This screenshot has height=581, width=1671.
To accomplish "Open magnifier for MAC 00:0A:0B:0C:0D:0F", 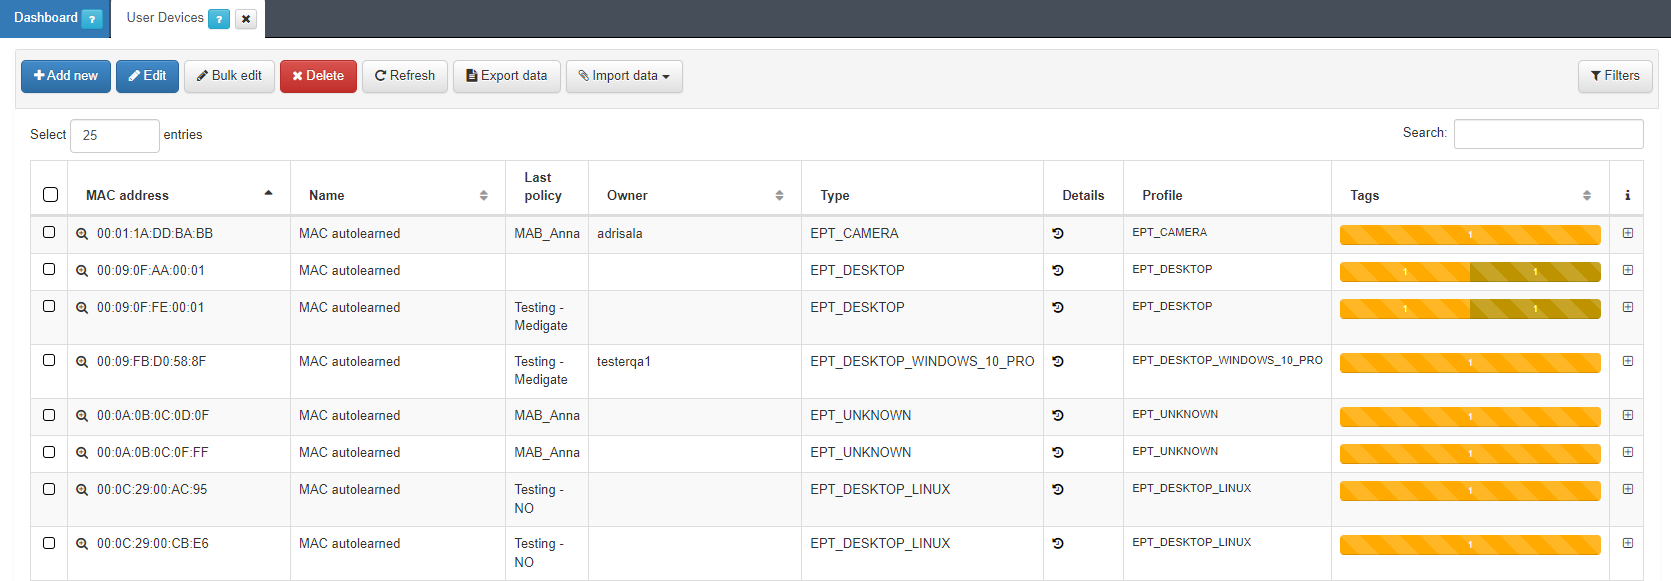I will click(x=82, y=416).
